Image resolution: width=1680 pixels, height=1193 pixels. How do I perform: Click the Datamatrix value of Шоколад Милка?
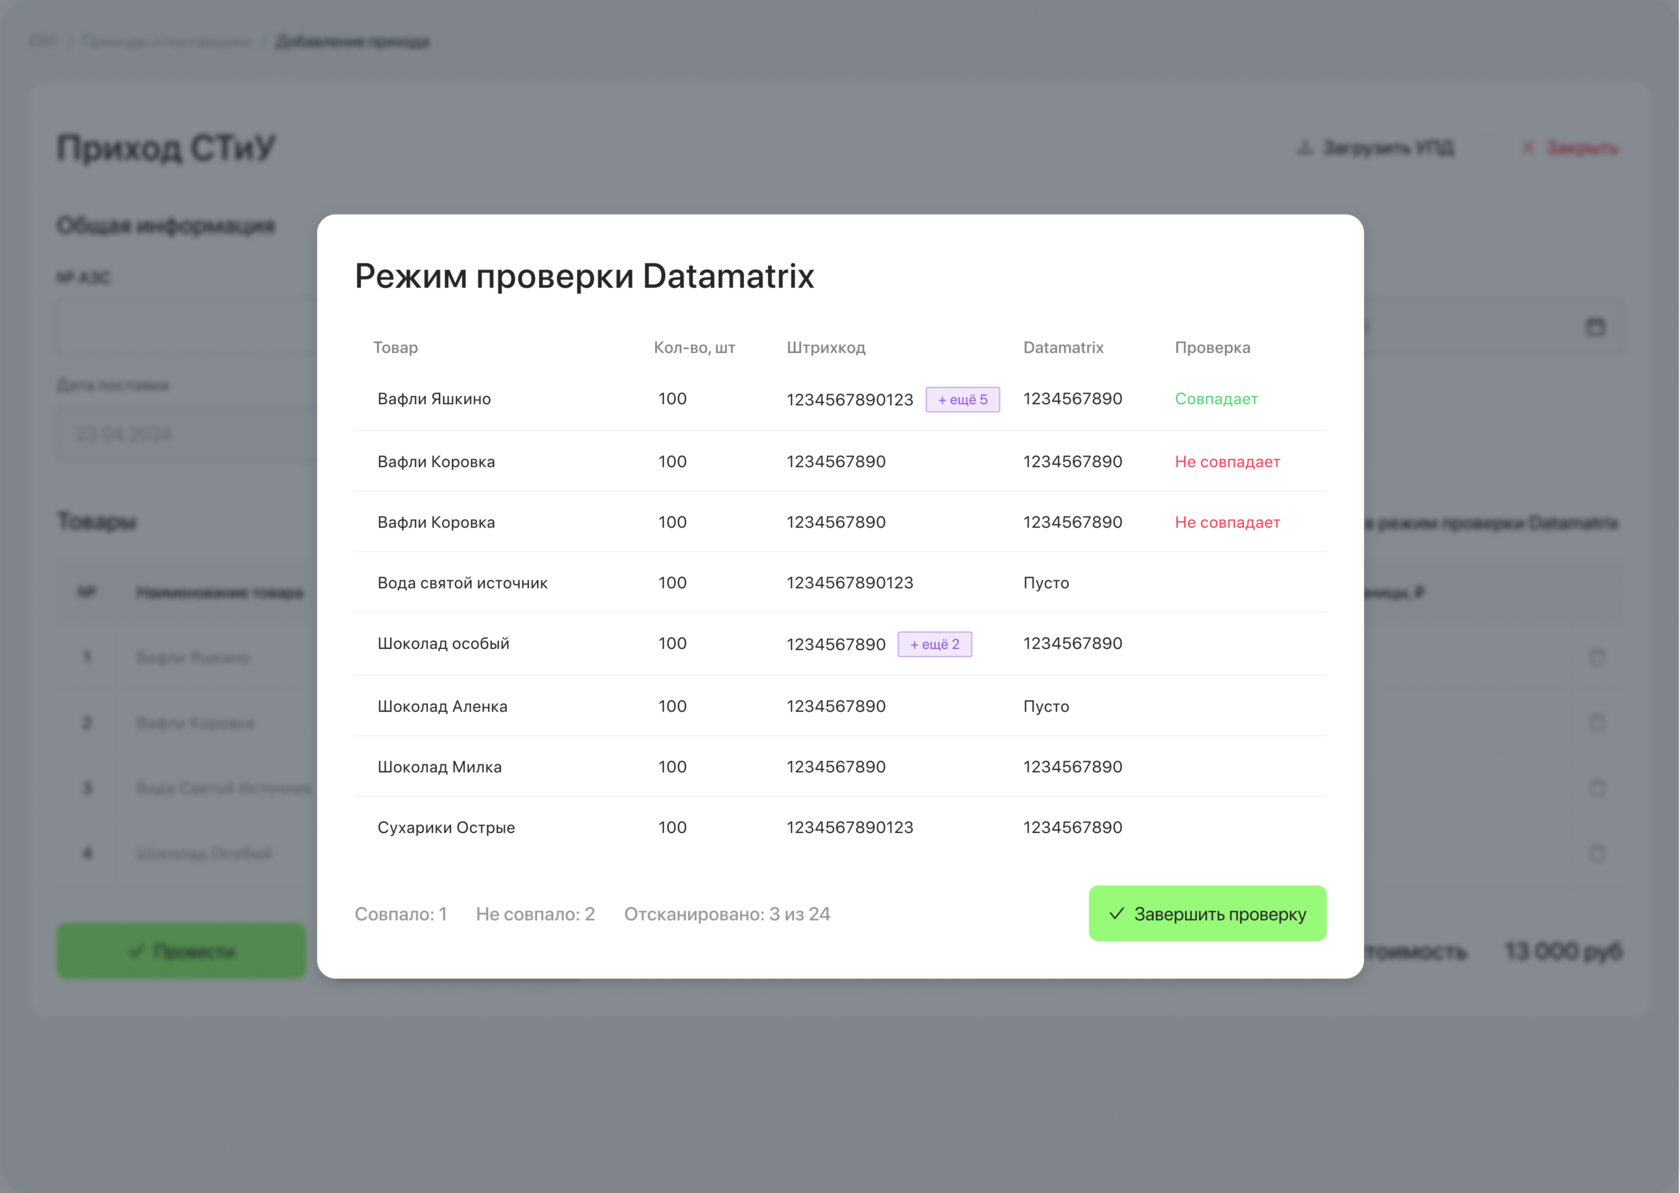point(1073,767)
